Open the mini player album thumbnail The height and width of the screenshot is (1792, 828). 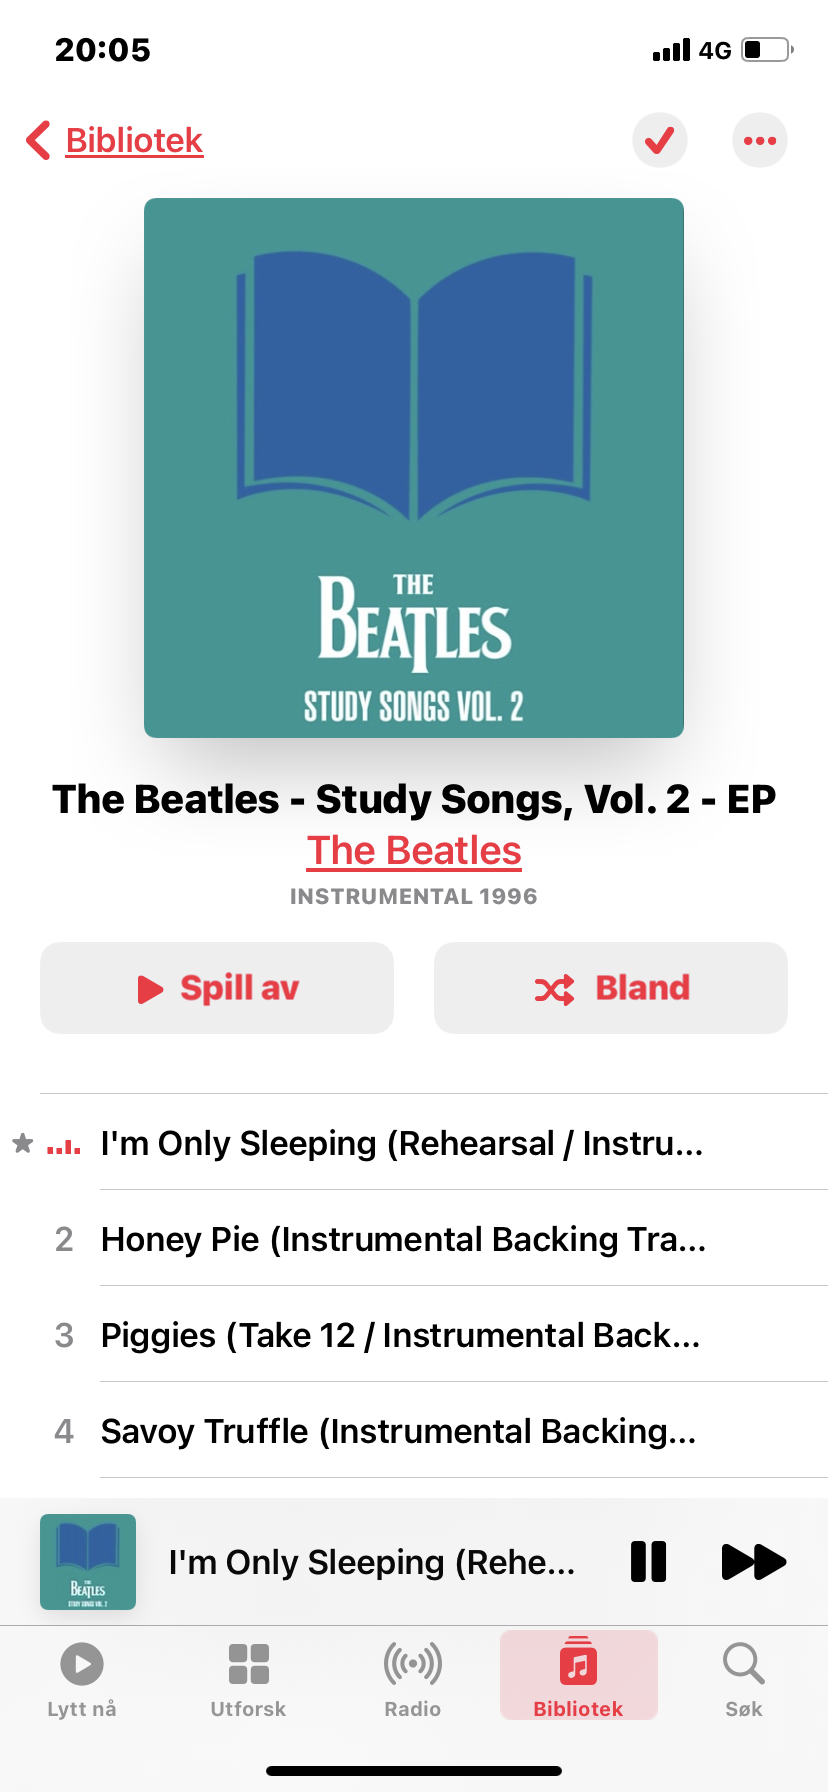[88, 1562]
